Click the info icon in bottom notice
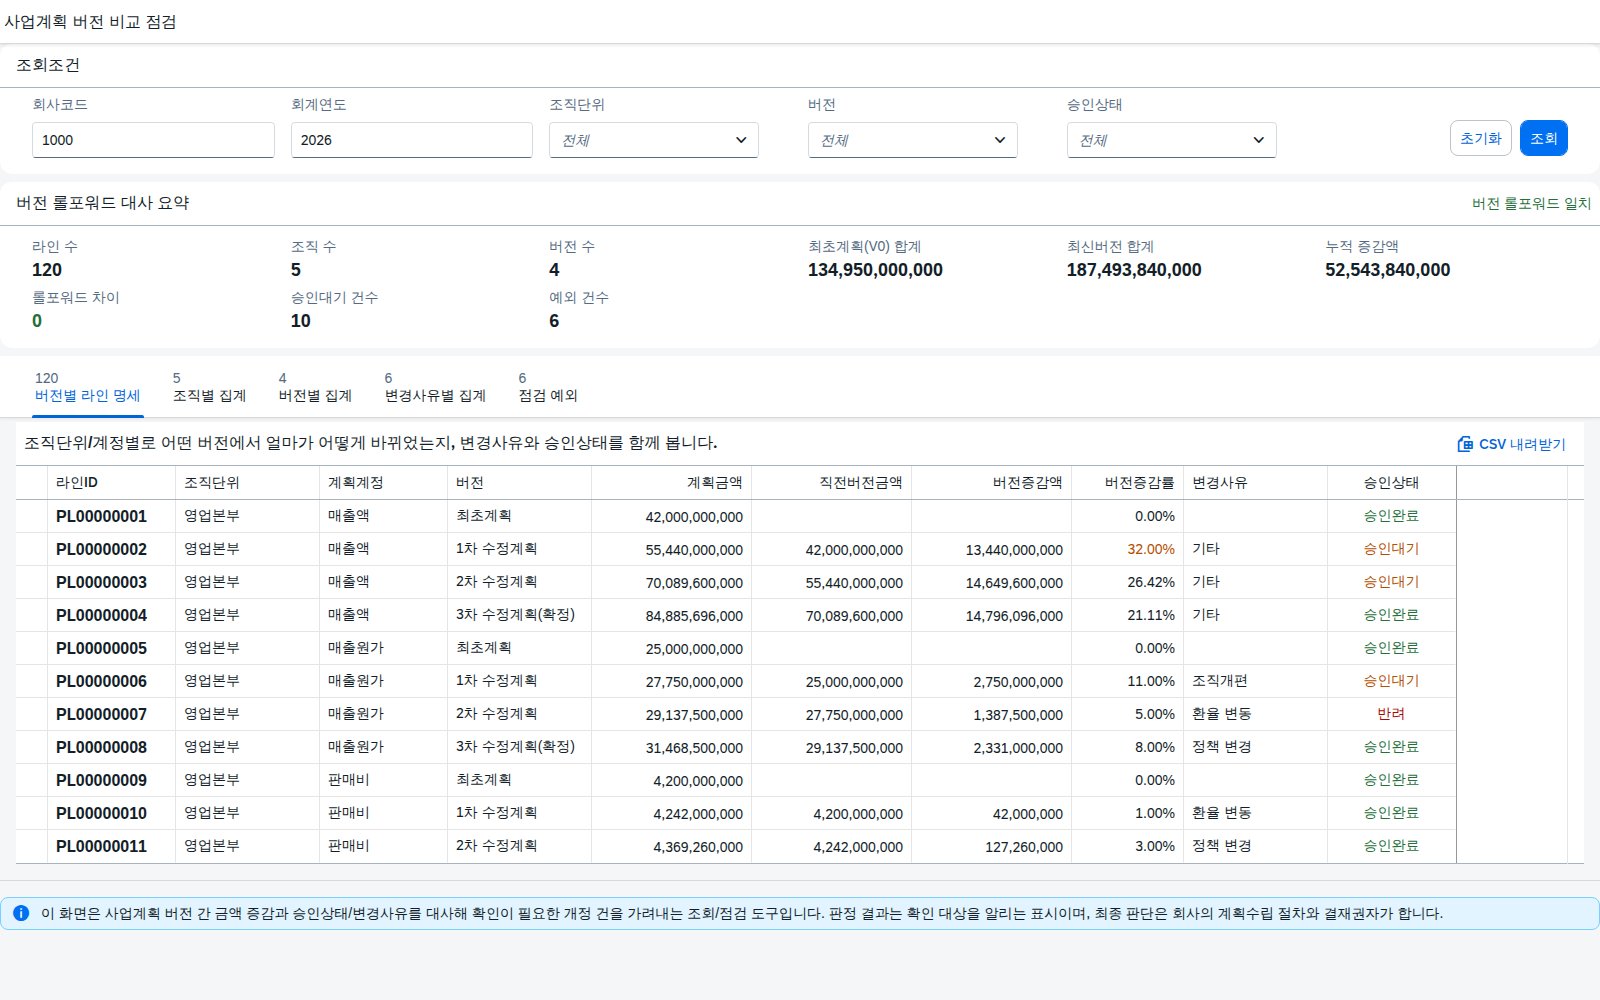 21,913
